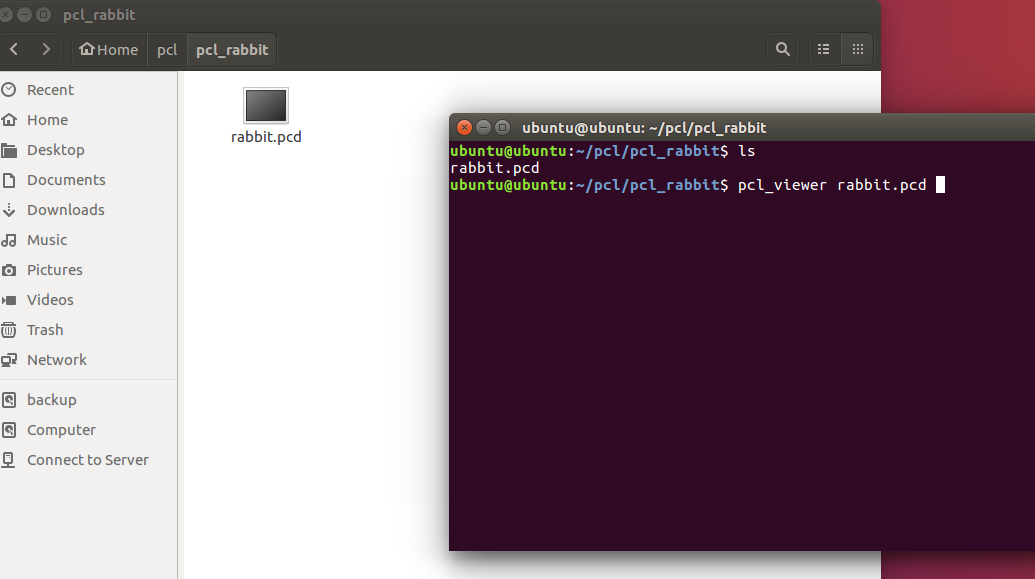Open Trash in sidebar
1035x579 pixels.
[88, 330]
